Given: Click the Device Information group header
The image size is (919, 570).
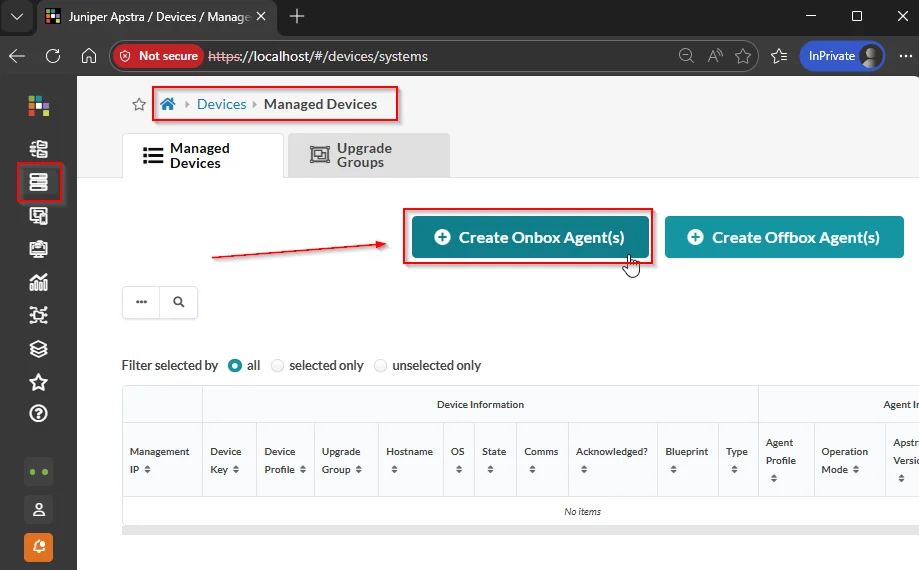Looking at the screenshot, I should [x=480, y=404].
